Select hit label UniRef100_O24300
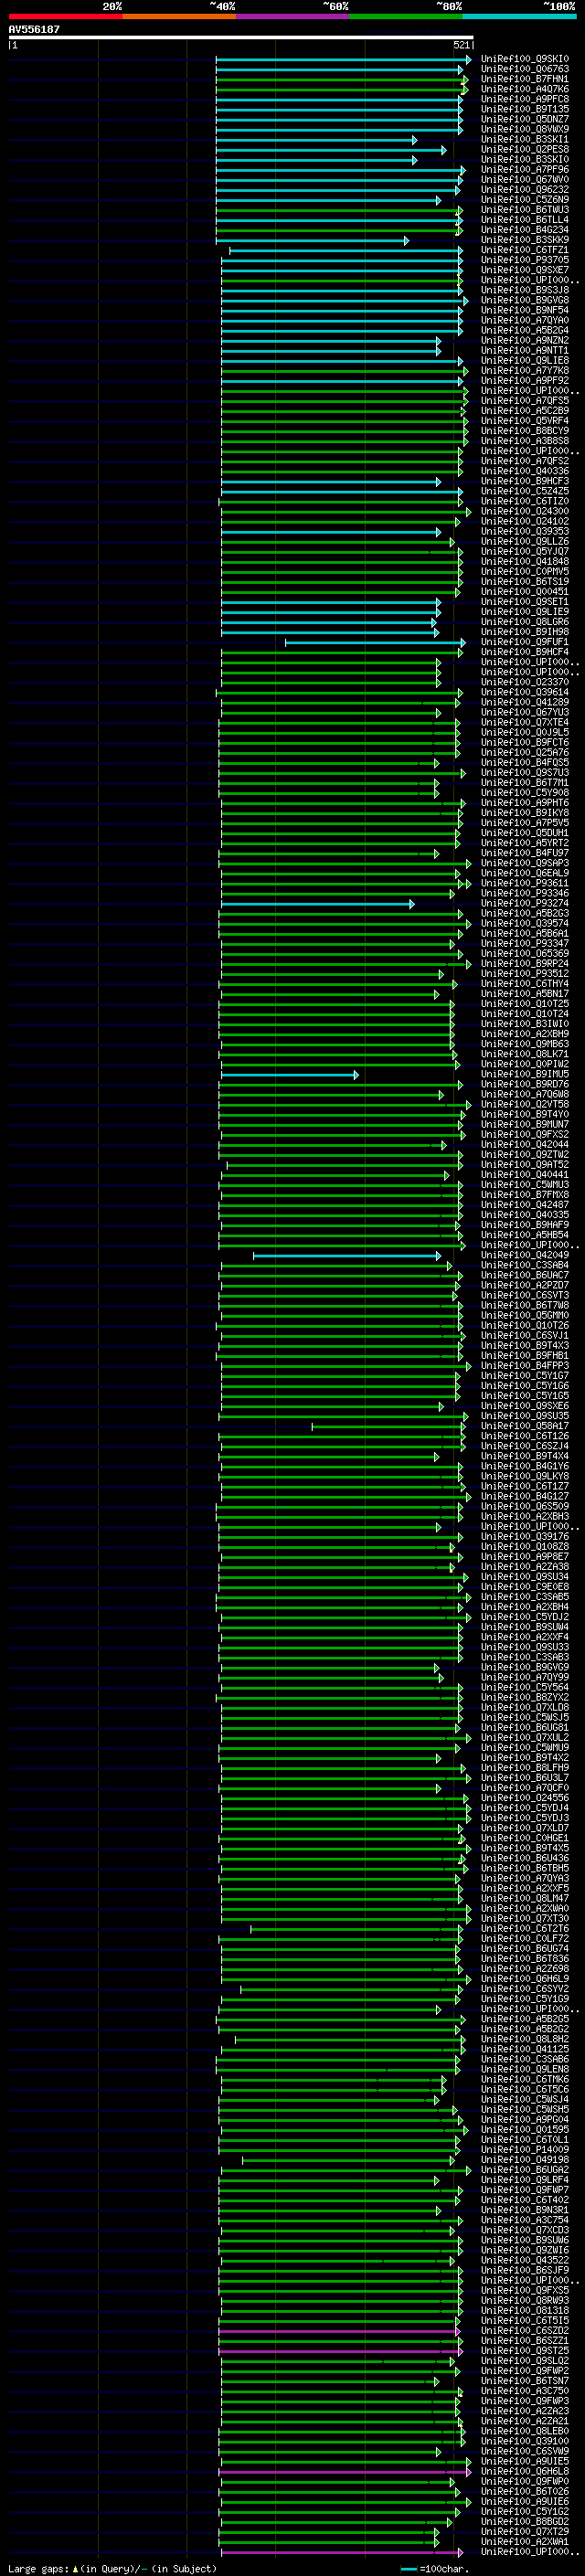Screen dimensions: 585x2576 pos(525,511)
